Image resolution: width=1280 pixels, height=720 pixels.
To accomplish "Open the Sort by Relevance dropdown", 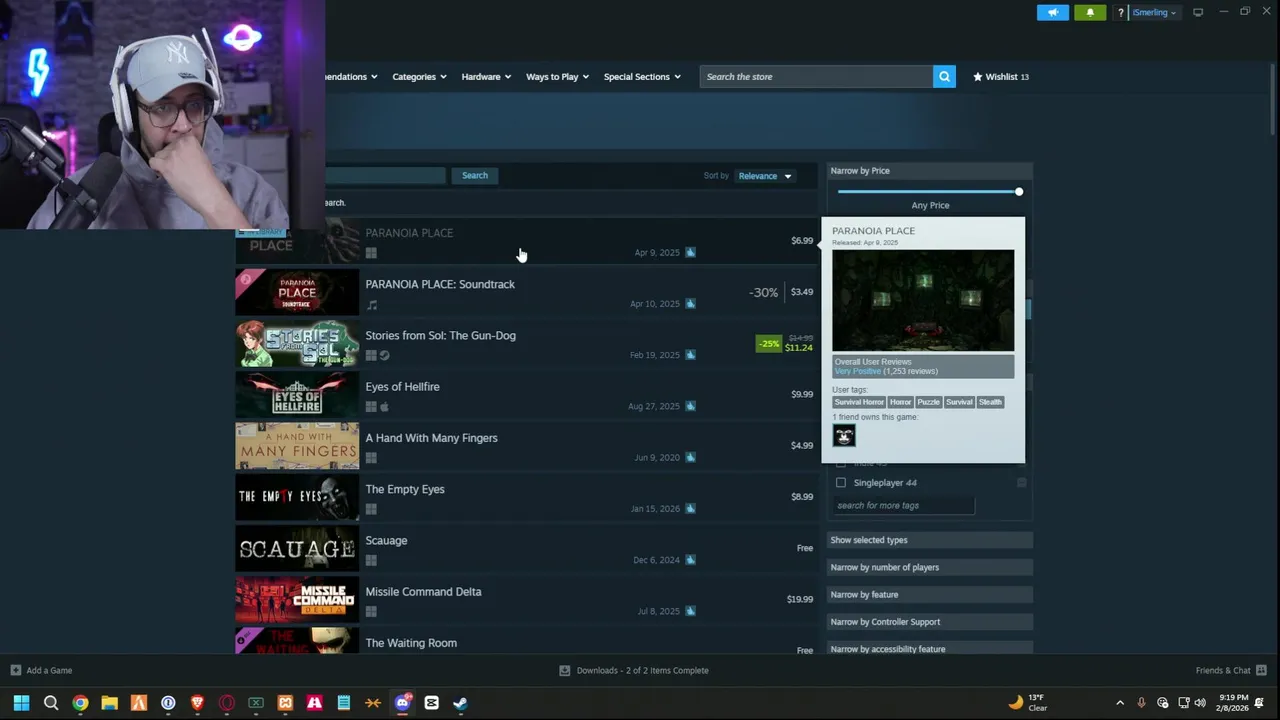I will tap(765, 176).
